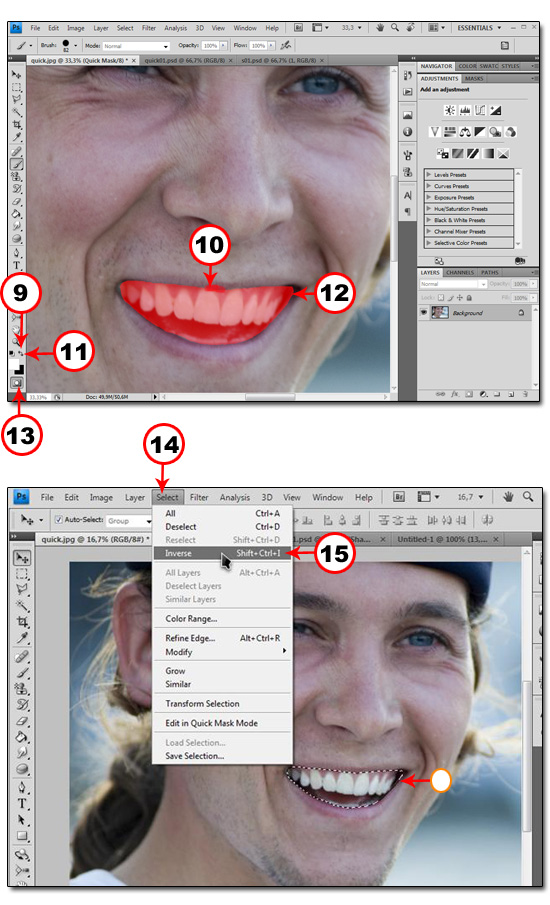The height and width of the screenshot is (905, 550).
Task: Open the brush Mode dropdown showing Normal
Action: point(136,46)
